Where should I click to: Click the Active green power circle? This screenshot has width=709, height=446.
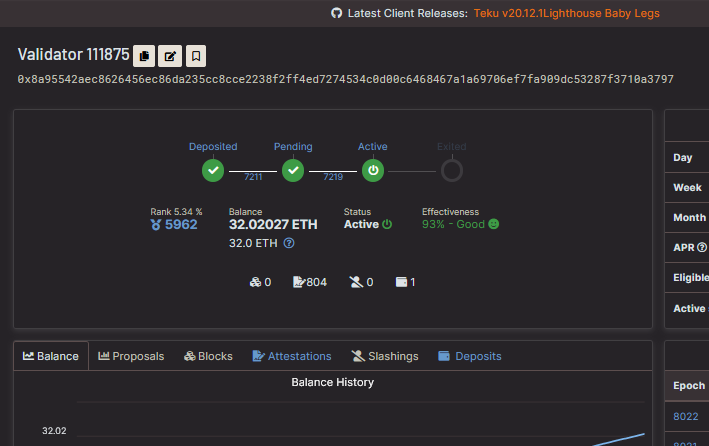point(373,171)
